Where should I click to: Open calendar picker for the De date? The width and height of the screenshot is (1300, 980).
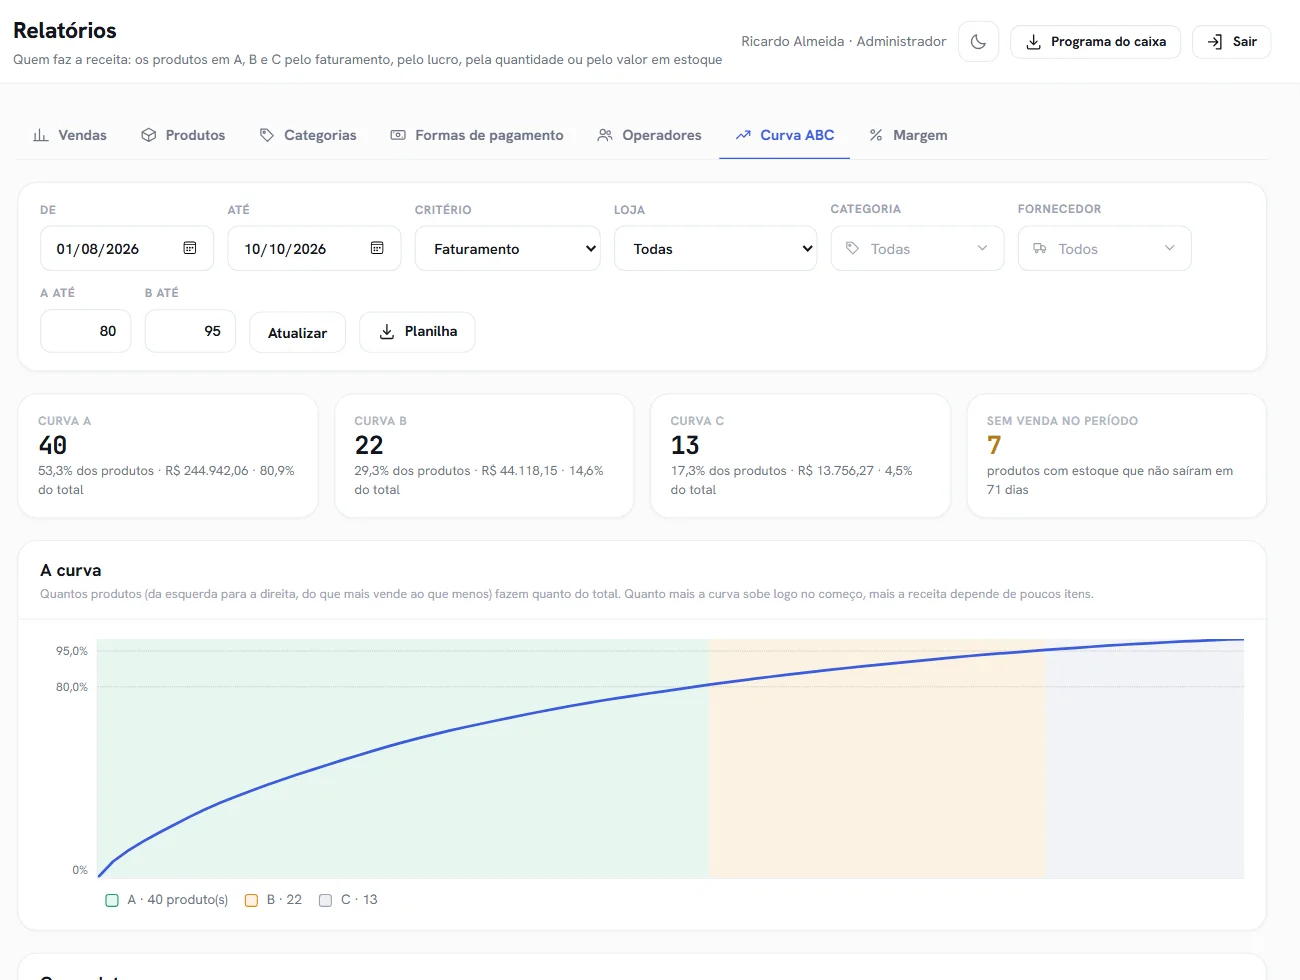190,248
